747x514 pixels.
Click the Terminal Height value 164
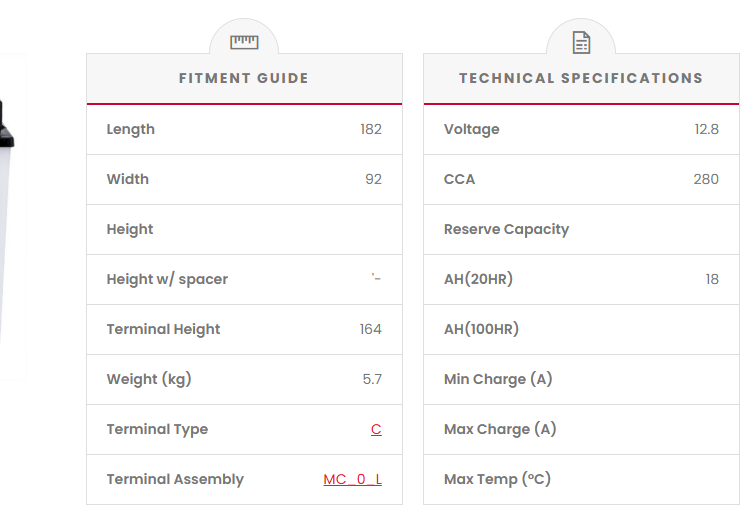coord(370,329)
